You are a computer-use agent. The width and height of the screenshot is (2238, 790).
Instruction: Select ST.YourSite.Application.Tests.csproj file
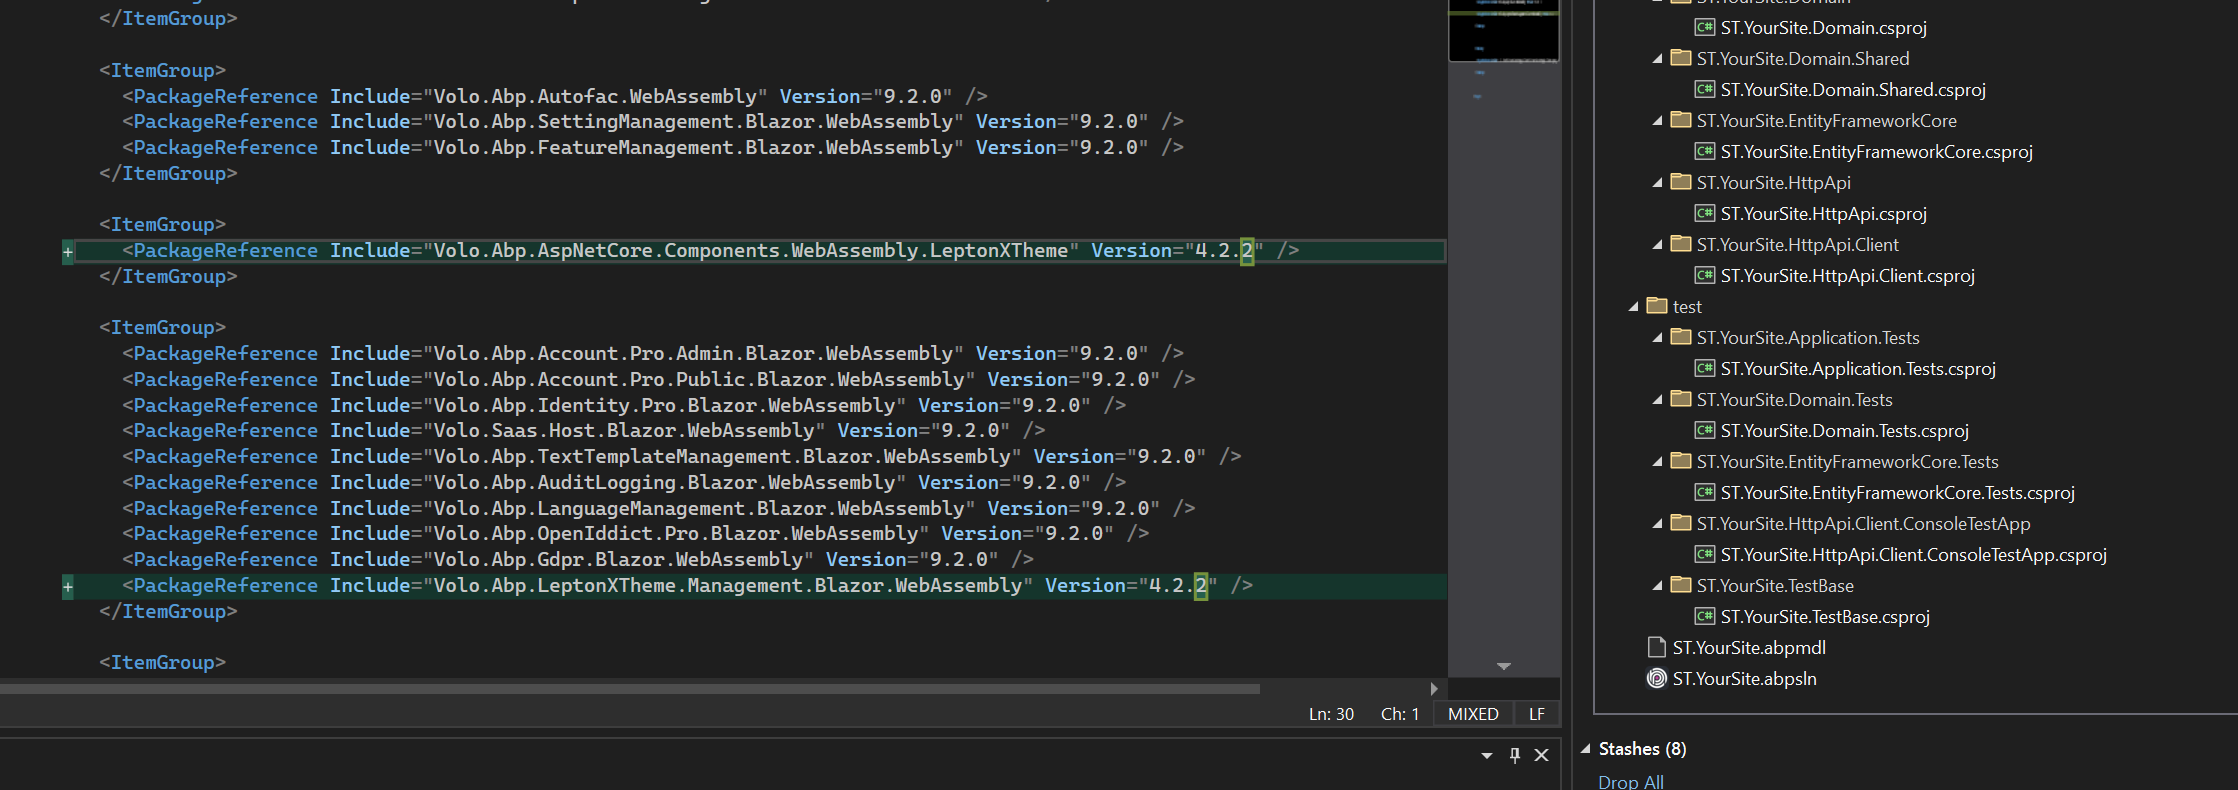point(1857,369)
